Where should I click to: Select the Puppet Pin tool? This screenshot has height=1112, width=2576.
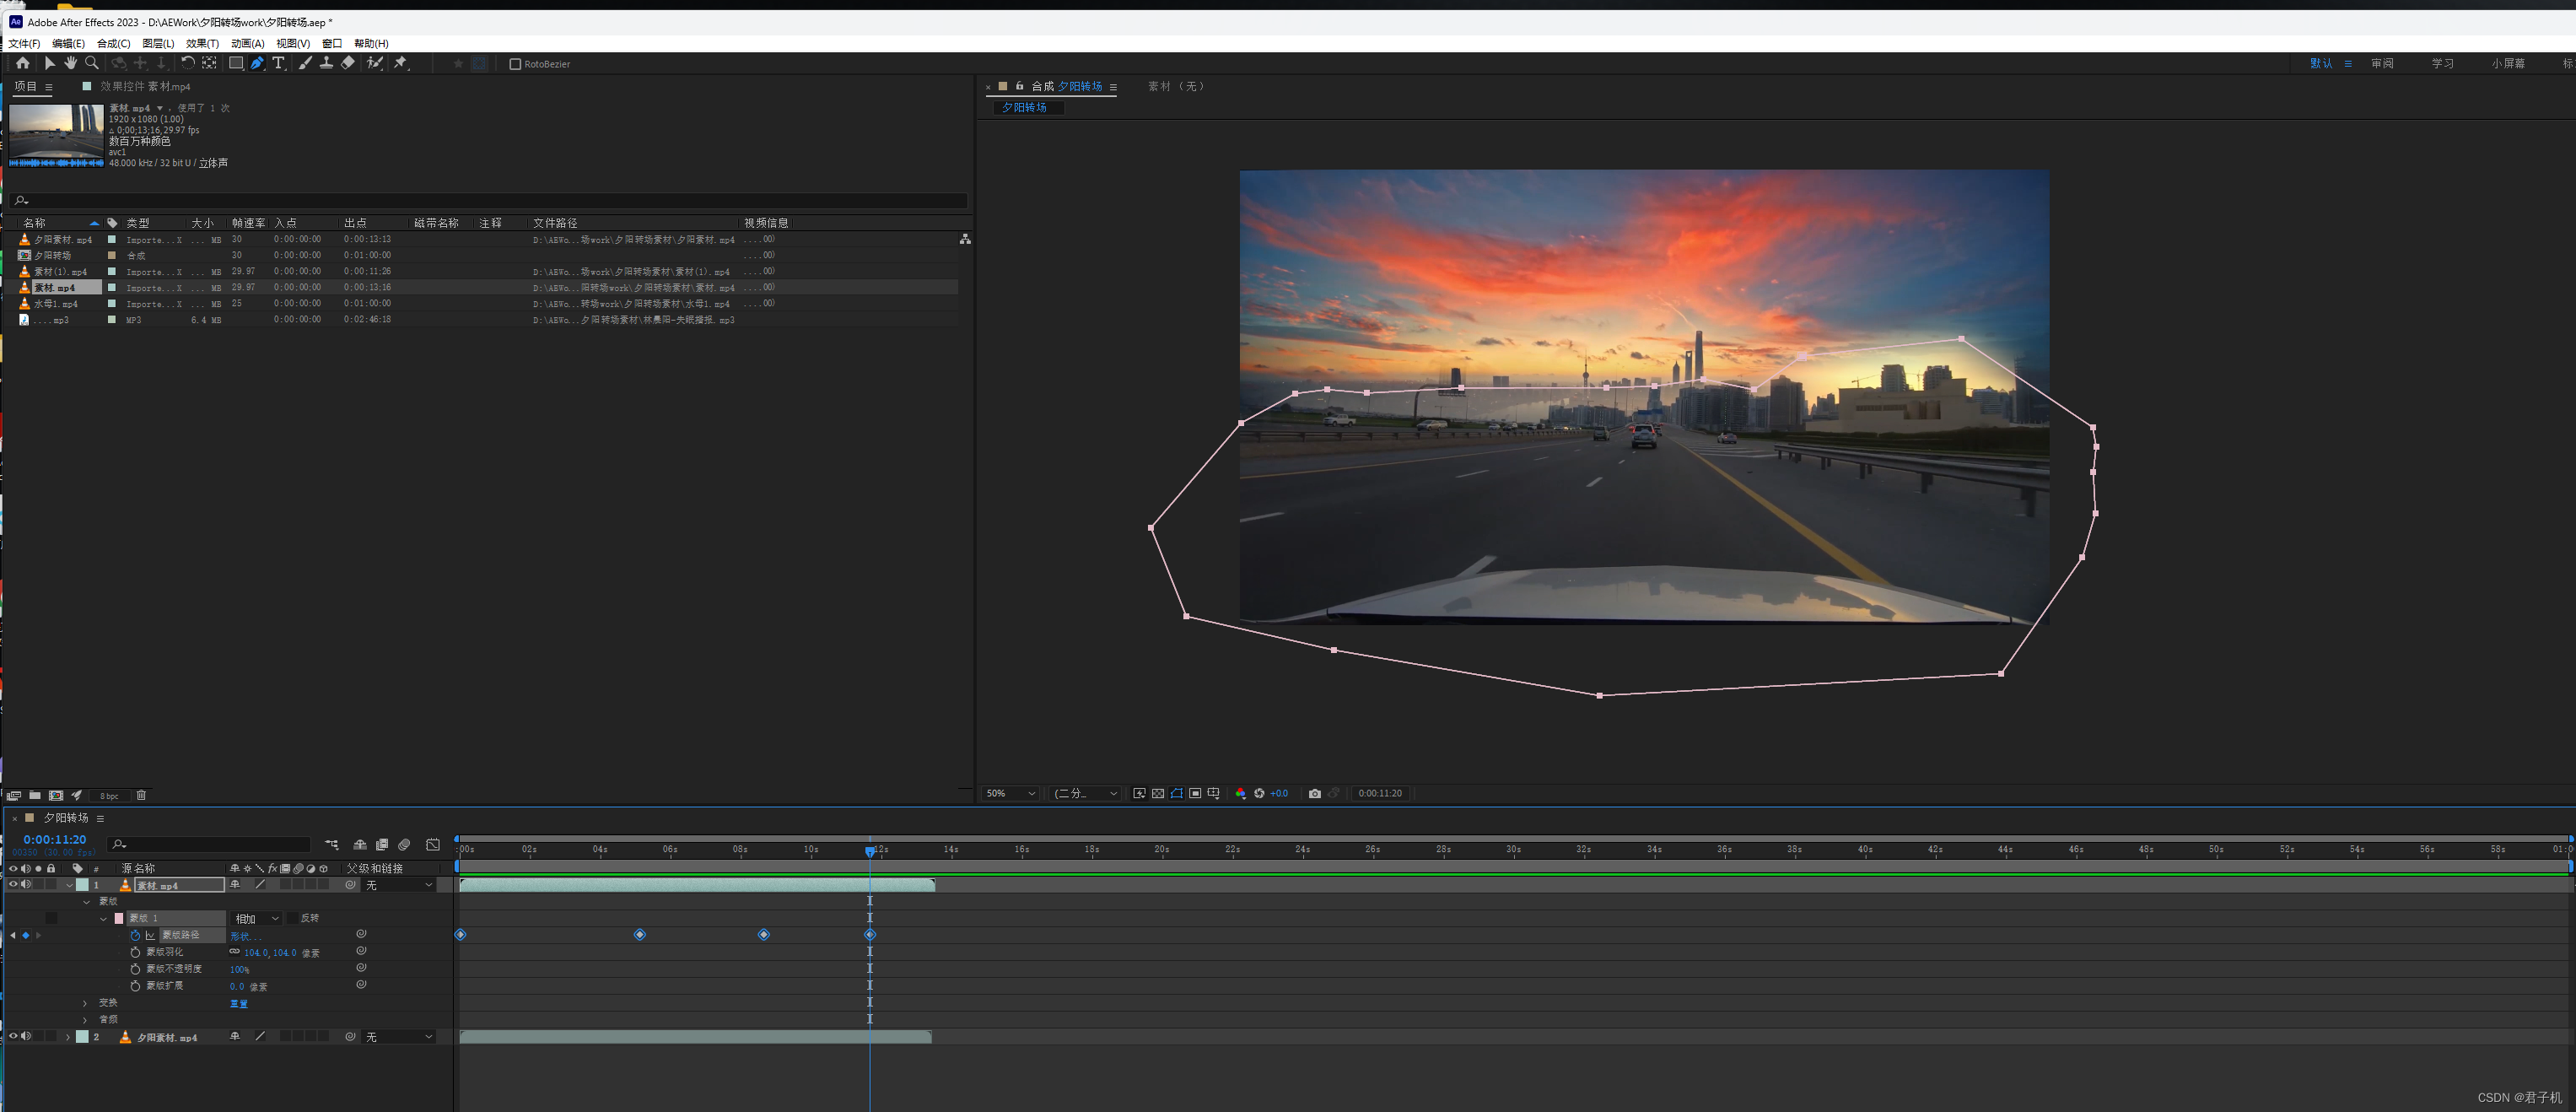click(400, 63)
